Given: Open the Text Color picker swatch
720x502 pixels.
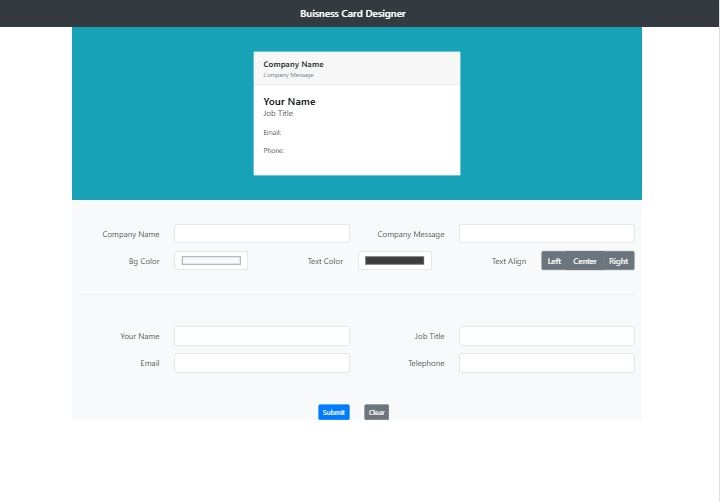Looking at the screenshot, I should (394, 260).
